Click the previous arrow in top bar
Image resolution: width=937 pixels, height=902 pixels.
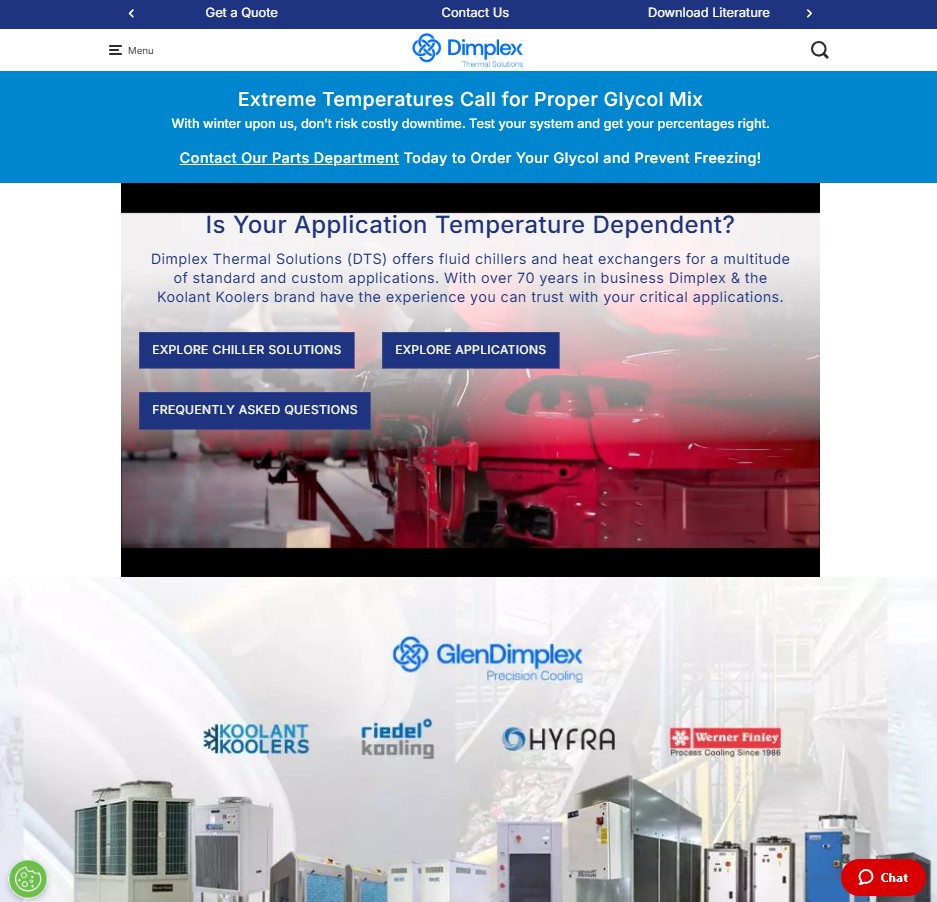coord(131,13)
